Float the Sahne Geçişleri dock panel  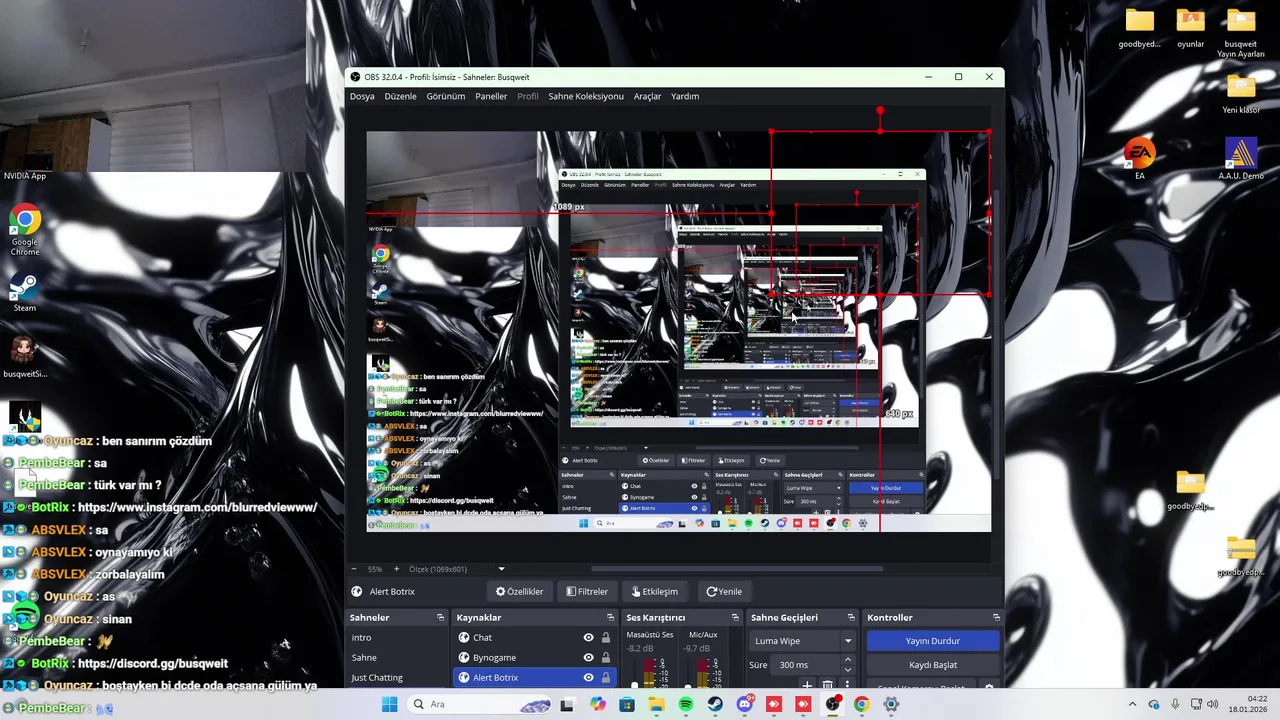tap(851, 618)
